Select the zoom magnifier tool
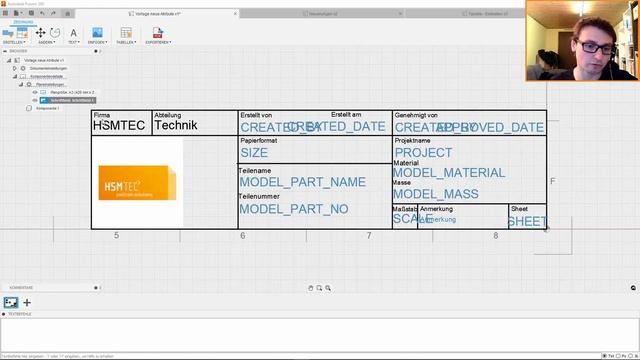This screenshot has height=360, width=640. (x=328, y=288)
